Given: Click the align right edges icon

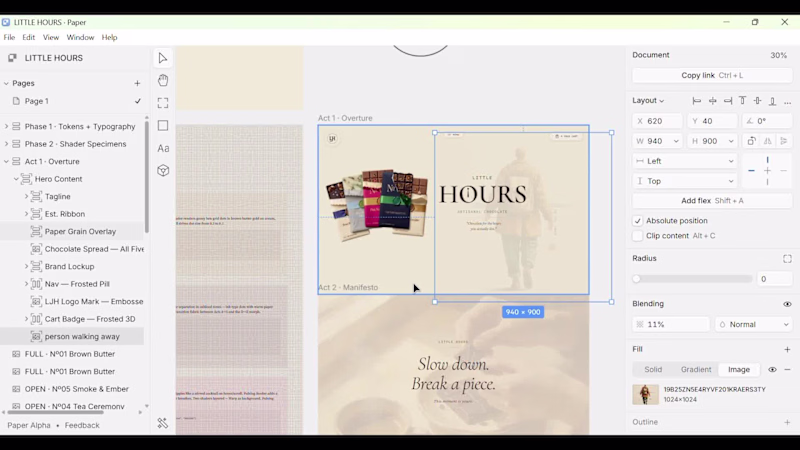Looking at the screenshot, I should (x=728, y=101).
